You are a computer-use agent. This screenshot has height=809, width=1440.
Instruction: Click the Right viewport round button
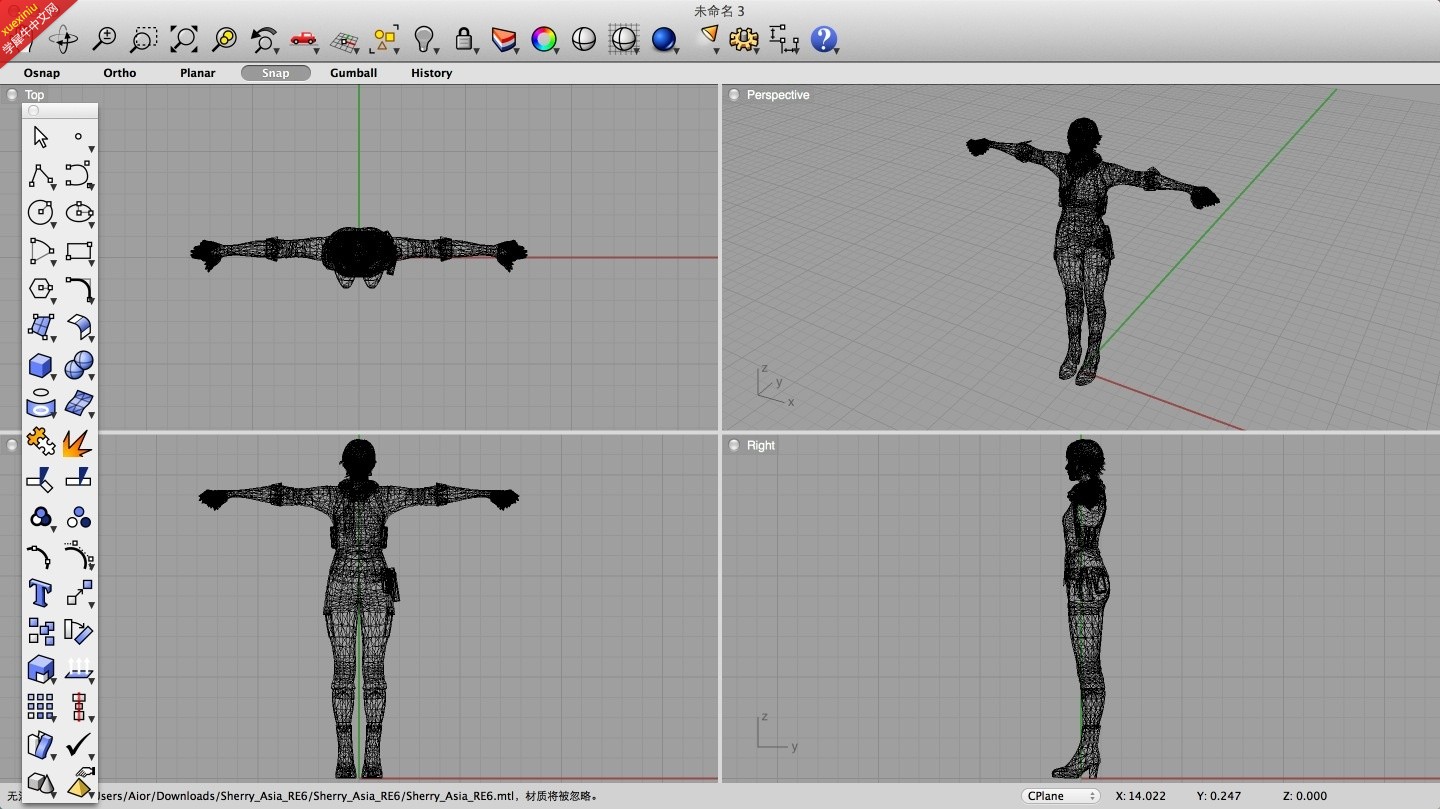tap(734, 445)
